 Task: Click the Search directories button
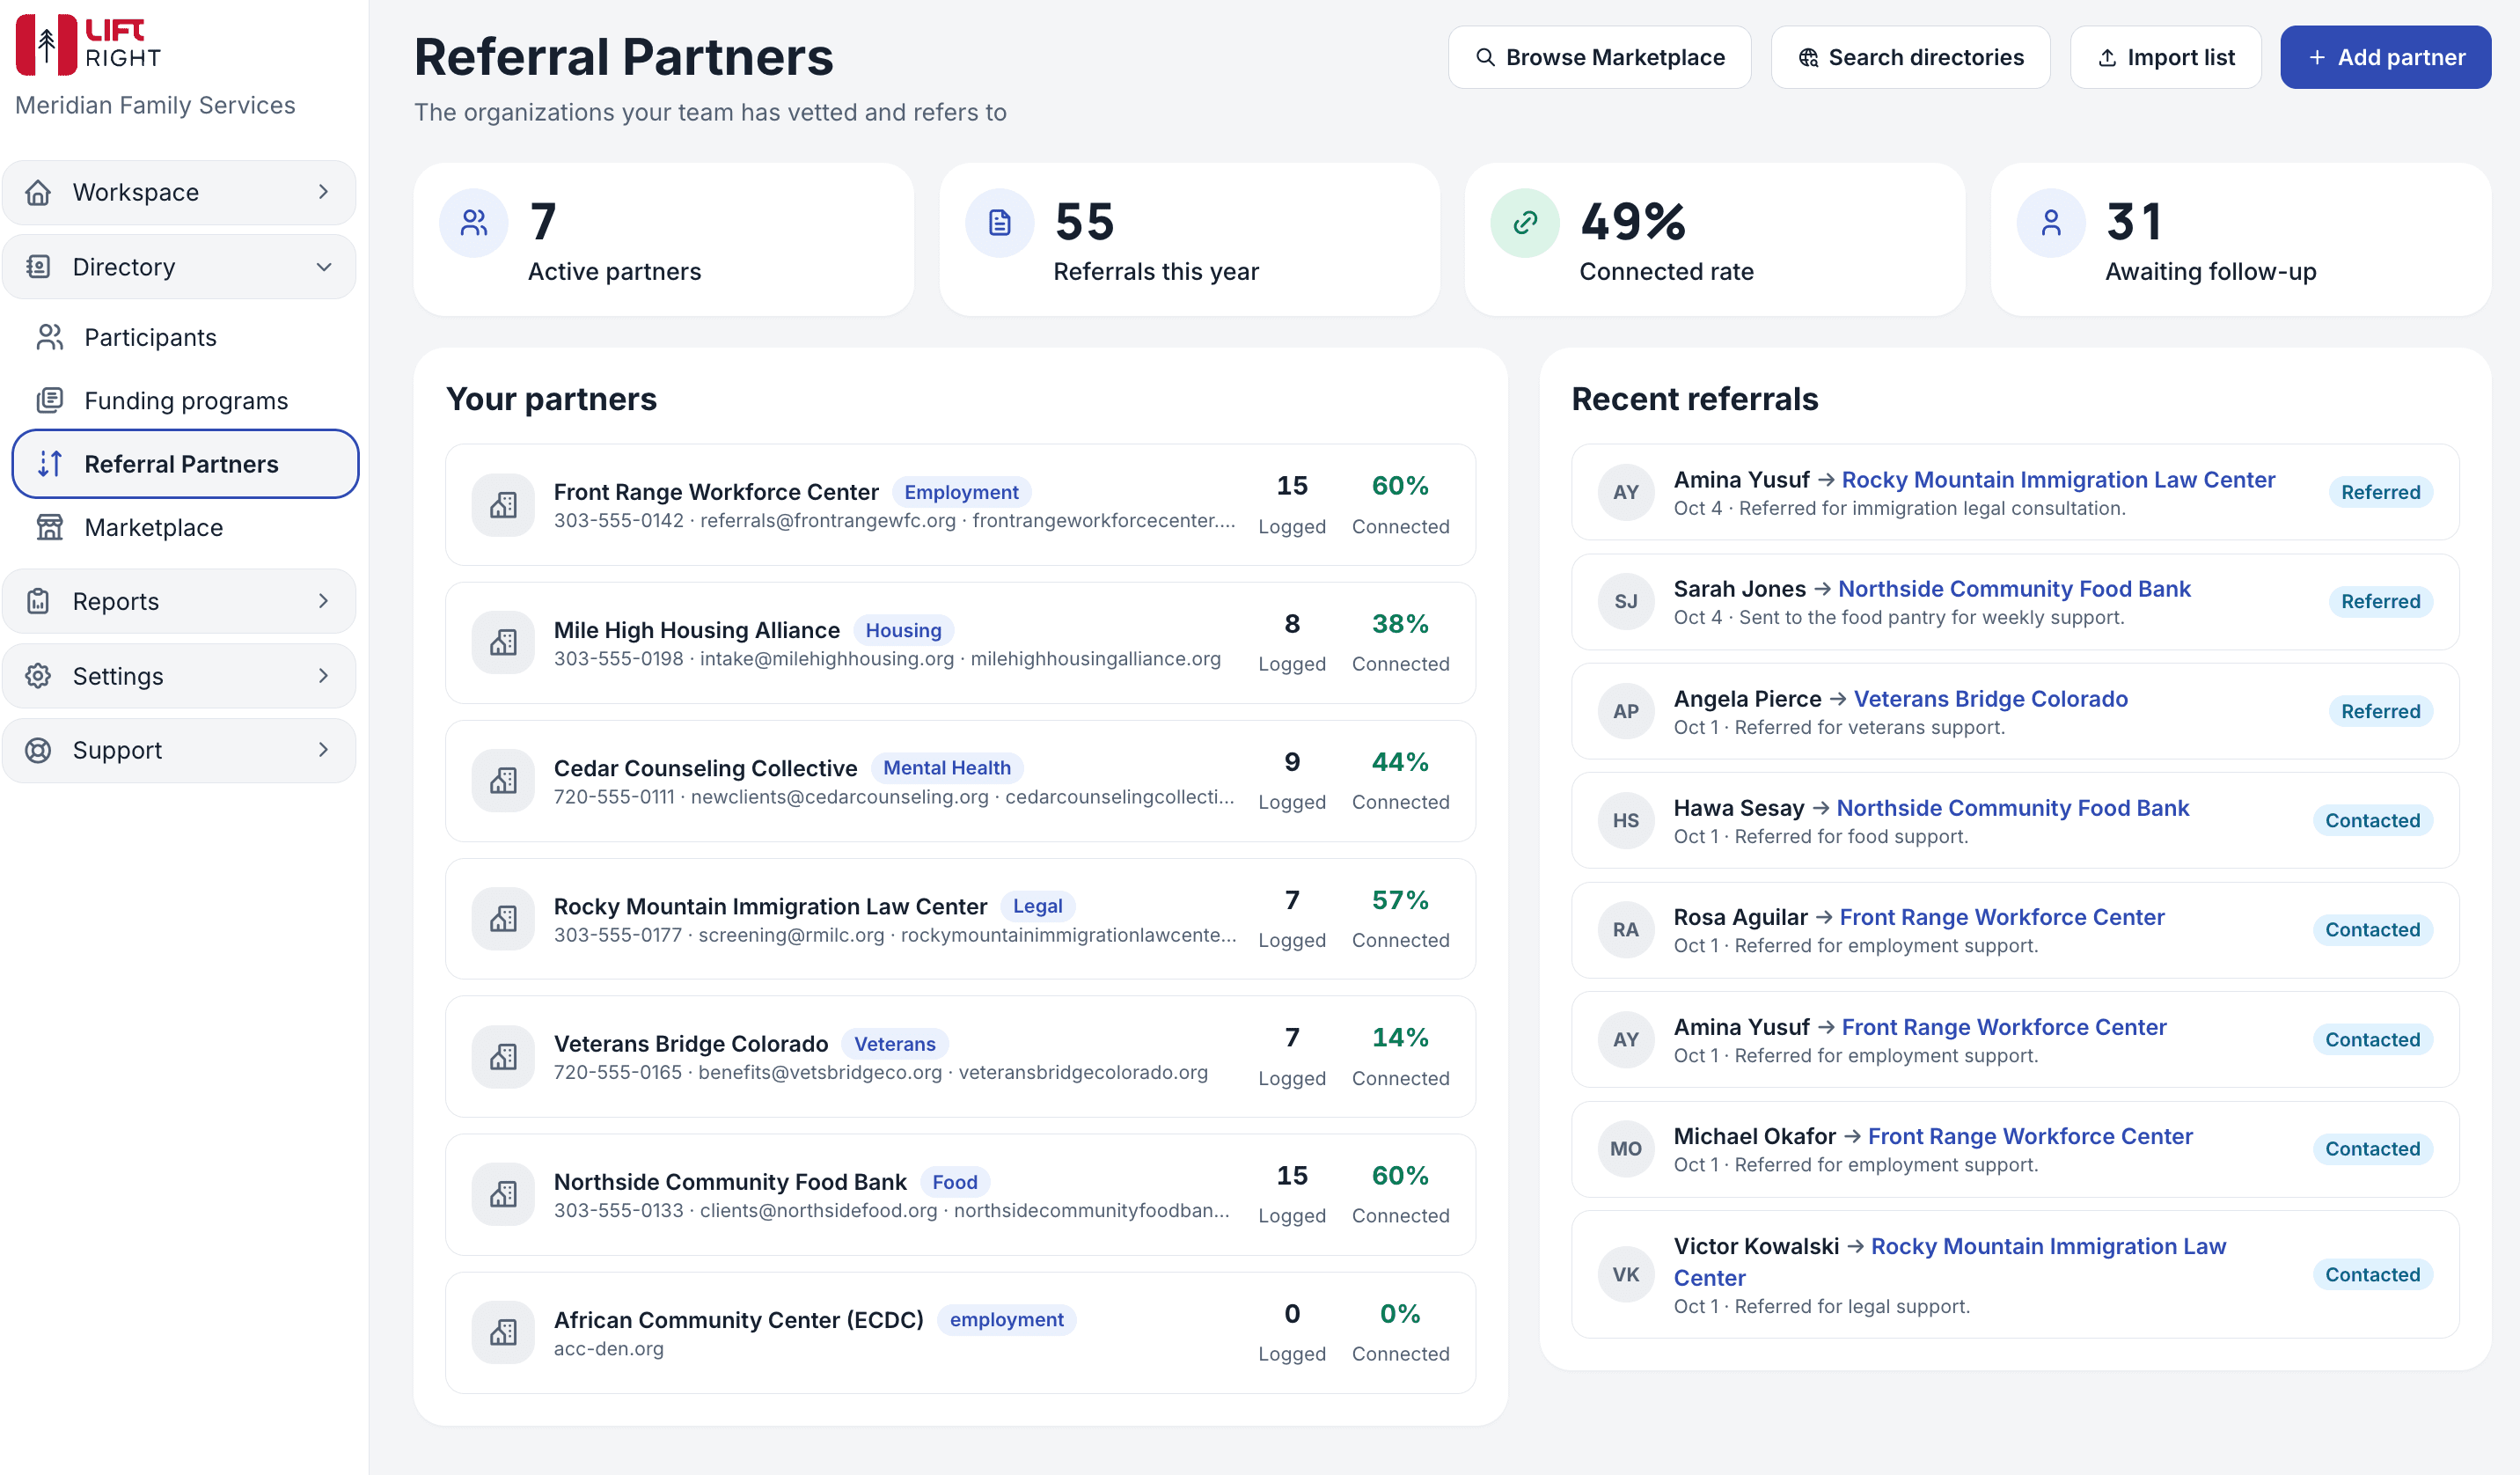pyautogui.click(x=1910, y=57)
